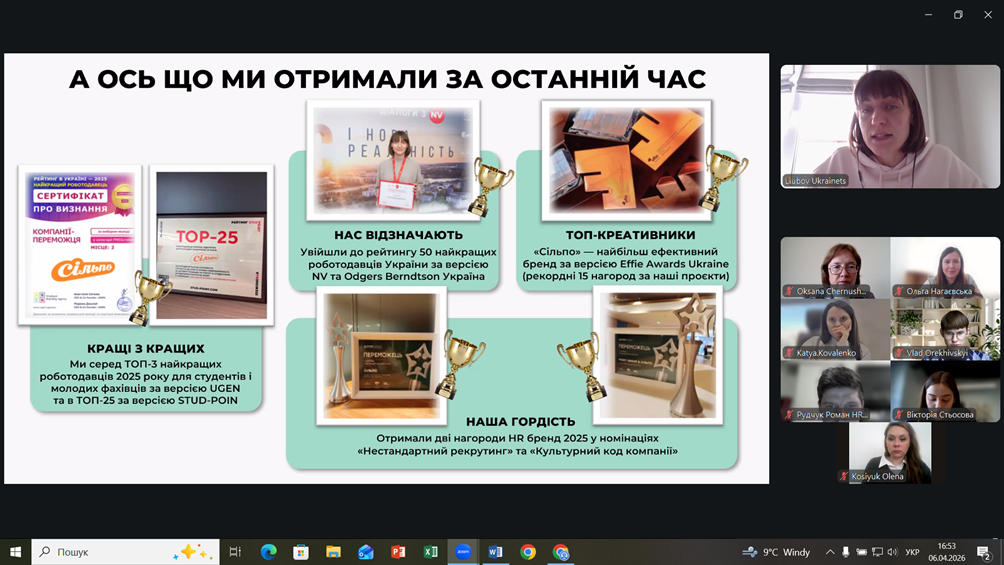Screen dimensions: 1004x565
Task: Open File Explorer from the taskbar
Action: coord(333,552)
